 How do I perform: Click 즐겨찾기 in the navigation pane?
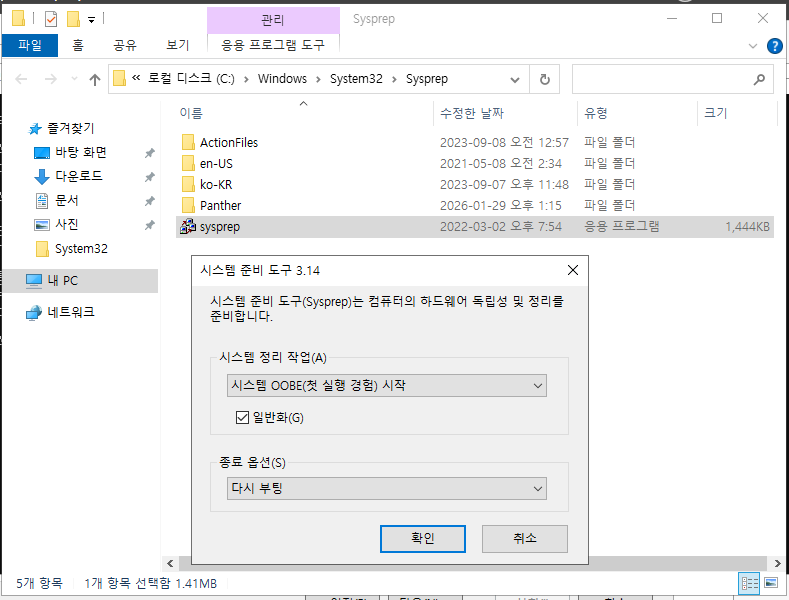(x=70, y=129)
